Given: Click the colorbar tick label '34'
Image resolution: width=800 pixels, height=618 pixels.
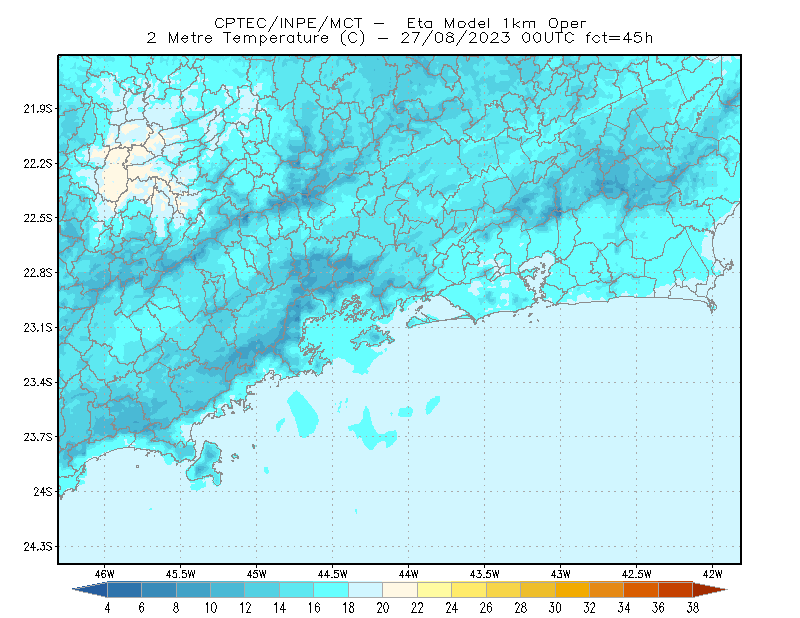Looking at the screenshot, I should pyautogui.click(x=624, y=608).
